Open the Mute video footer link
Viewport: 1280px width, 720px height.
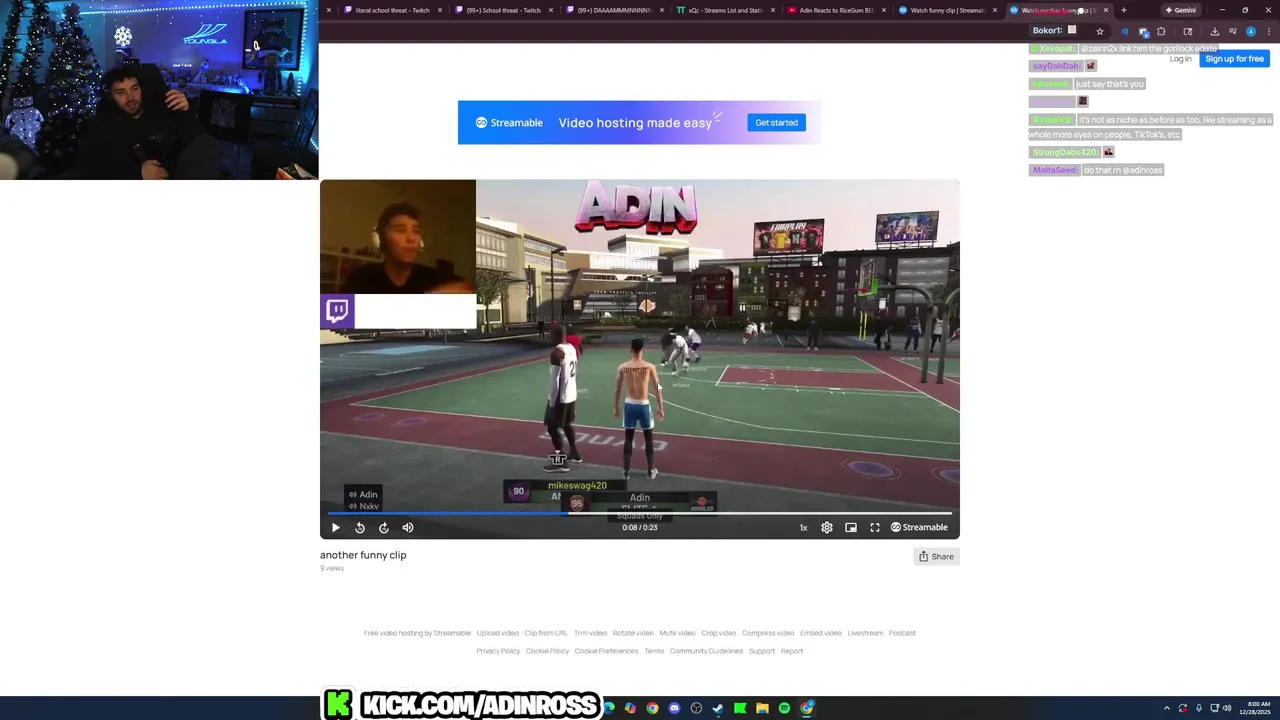coord(677,633)
